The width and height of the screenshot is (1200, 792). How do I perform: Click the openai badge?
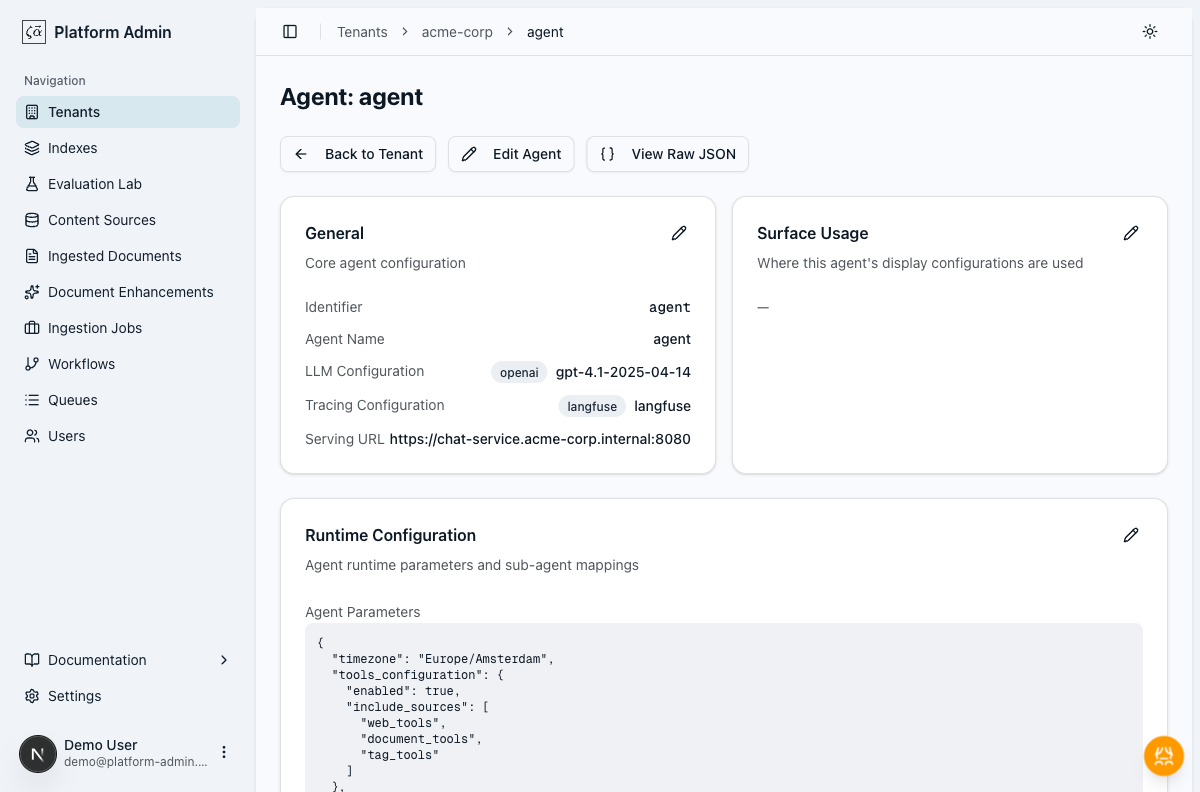(x=519, y=372)
